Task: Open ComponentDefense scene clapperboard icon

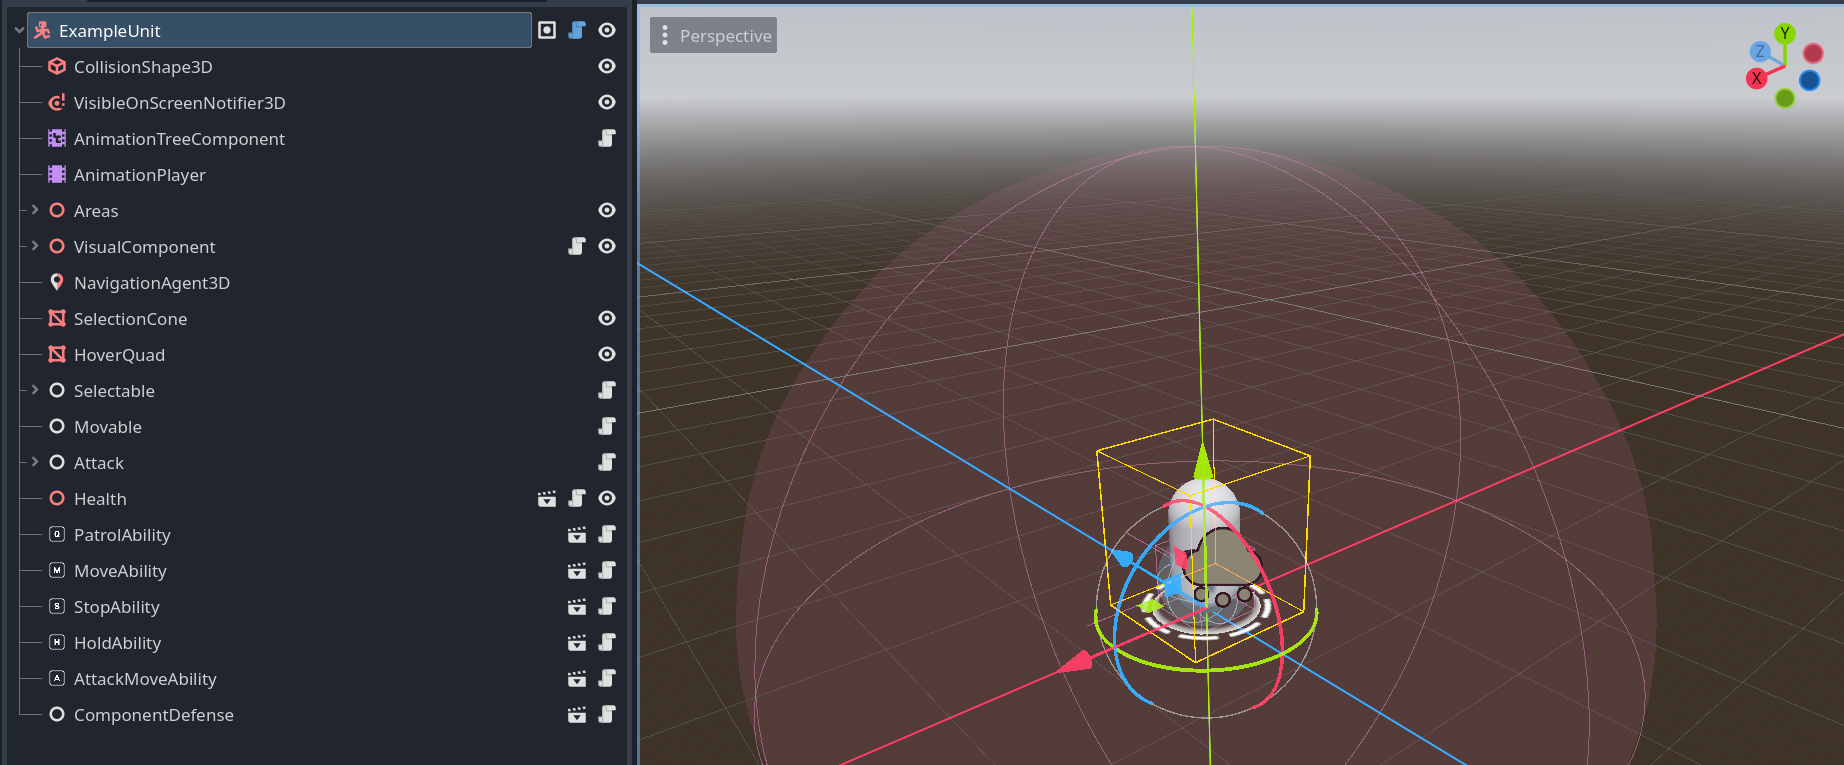Action: tap(577, 714)
